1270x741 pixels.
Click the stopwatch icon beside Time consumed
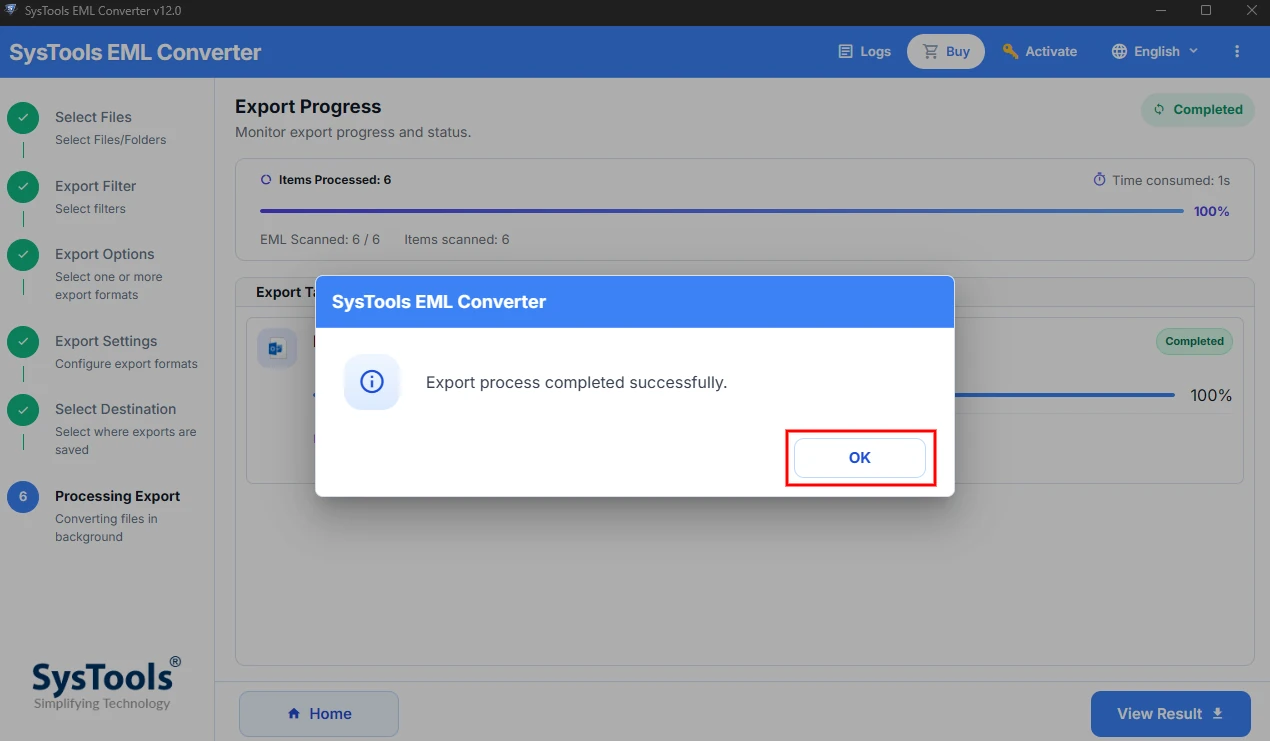1100,180
